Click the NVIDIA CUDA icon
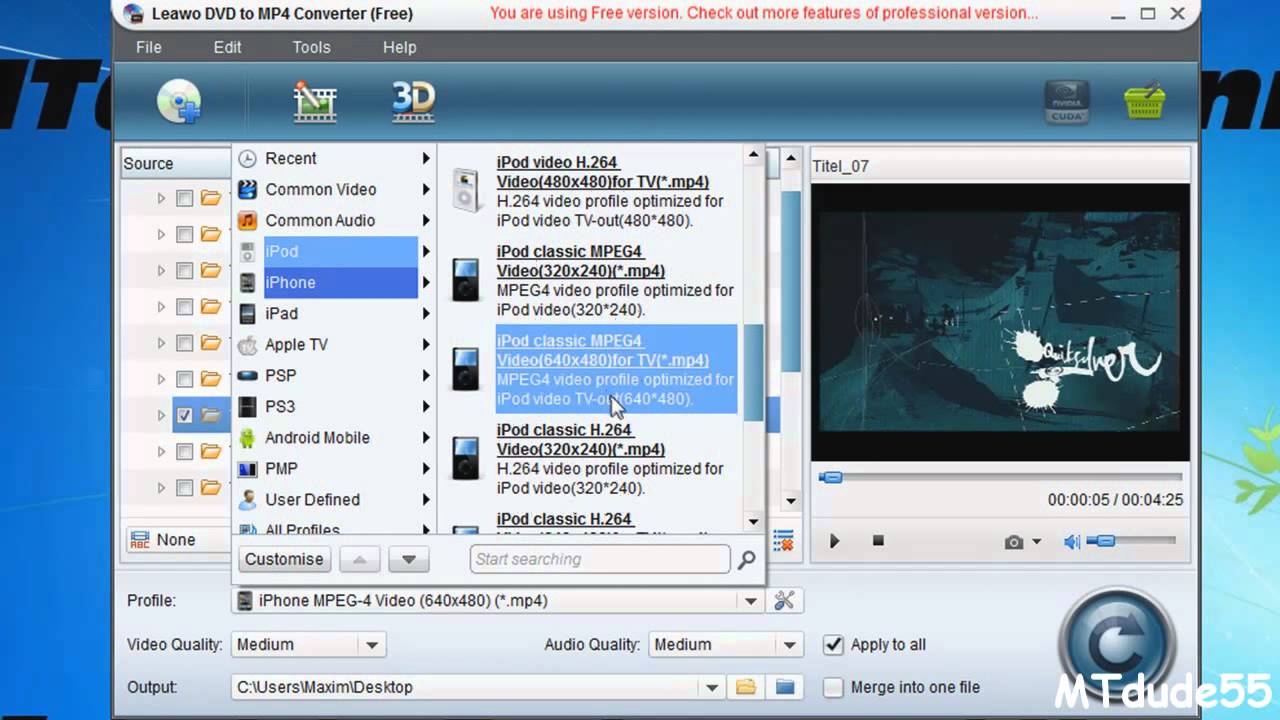Screen dimensions: 1280x720 pos(1067,102)
